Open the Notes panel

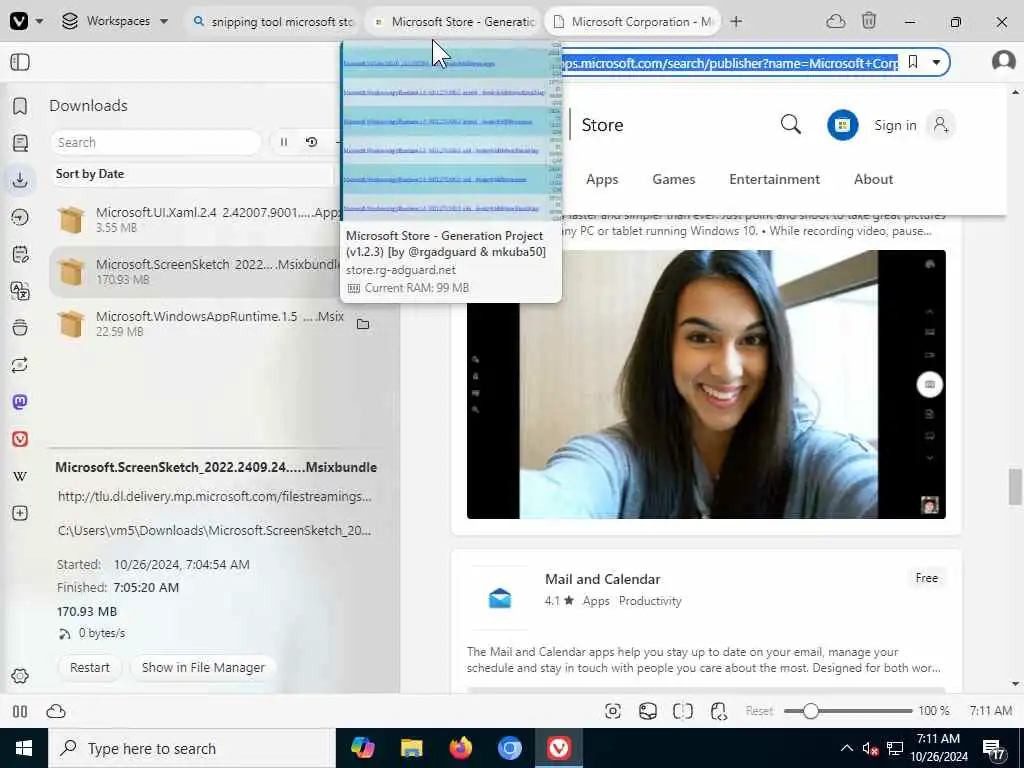point(20,254)
